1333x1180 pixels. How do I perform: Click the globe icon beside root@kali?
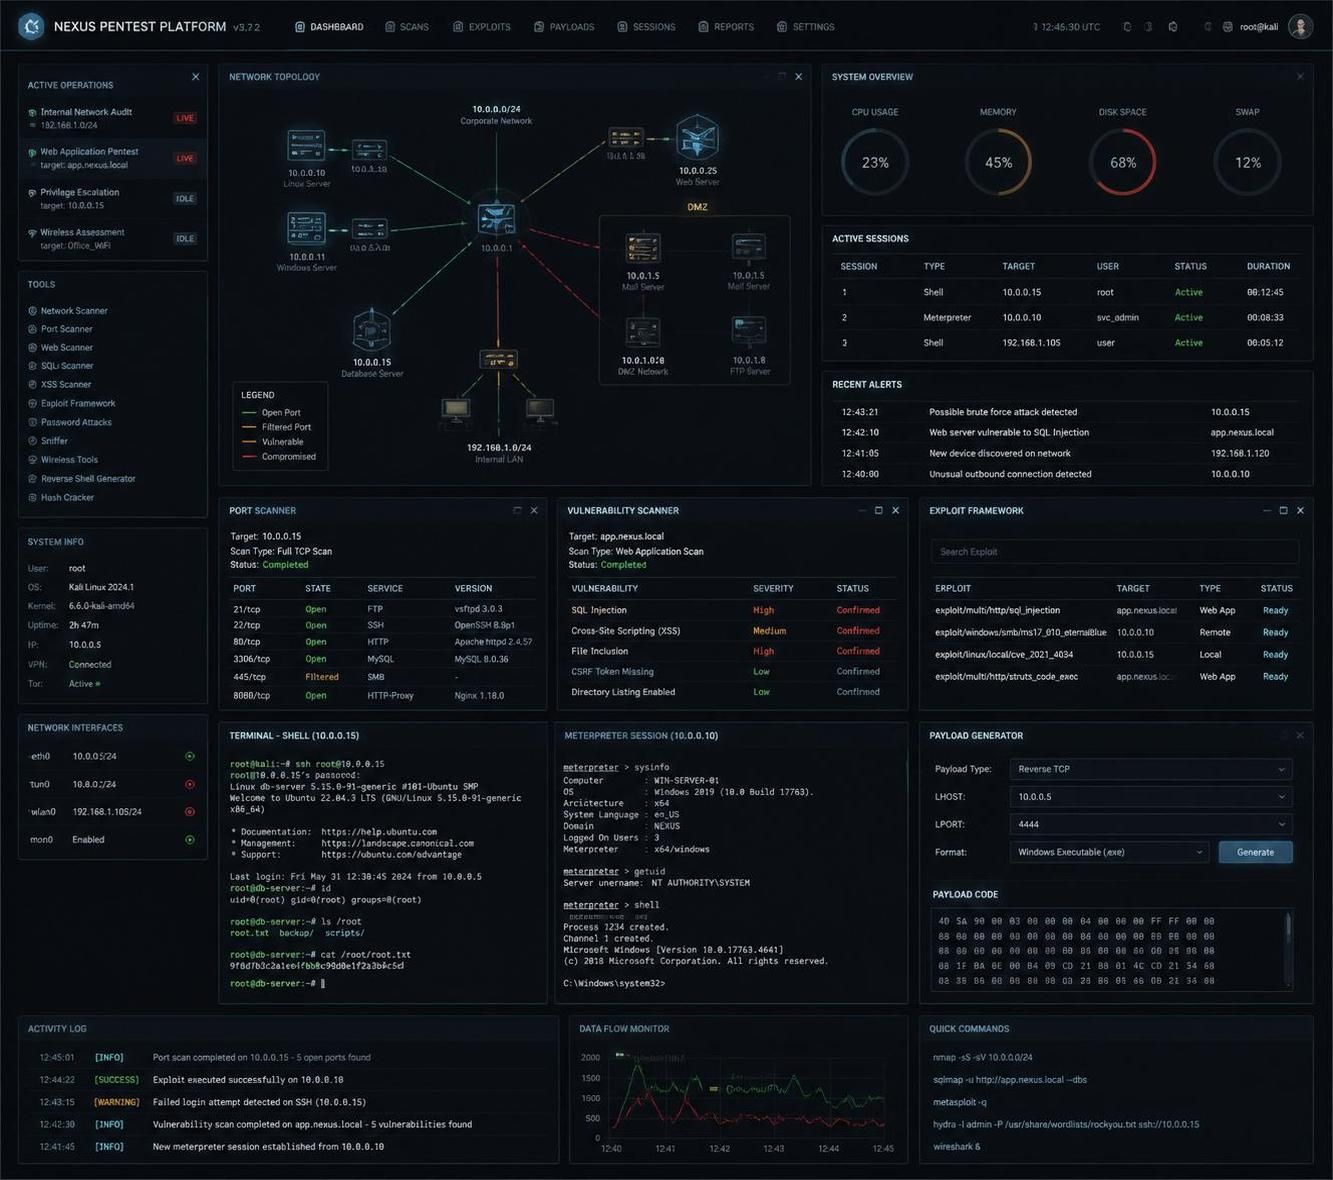pyautogui.click(x=1227, y=27)
